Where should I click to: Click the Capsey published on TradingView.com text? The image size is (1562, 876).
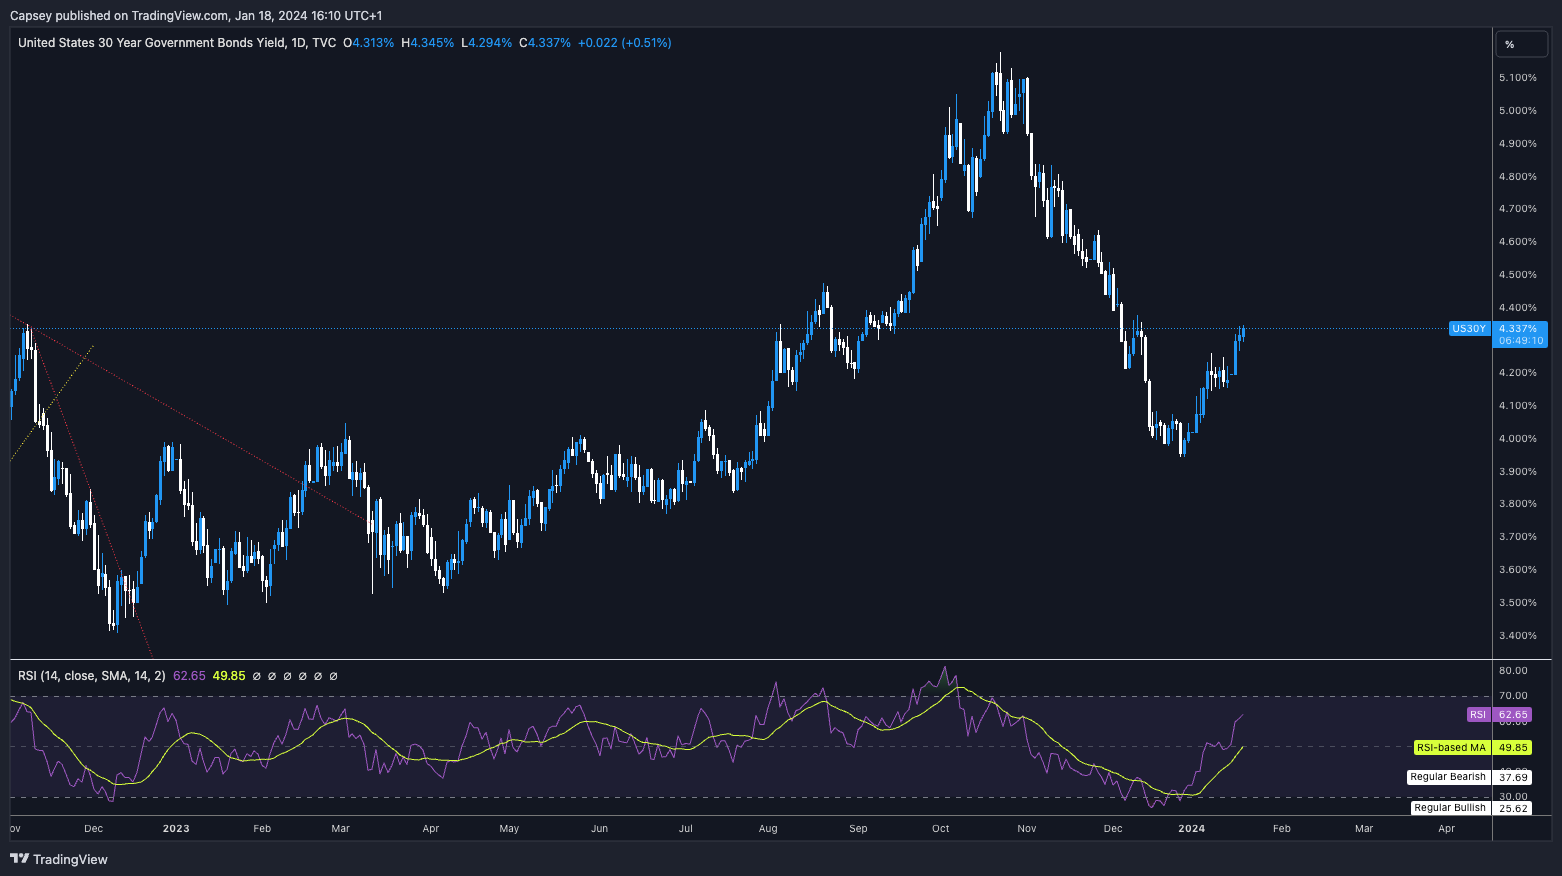[196, 15]
